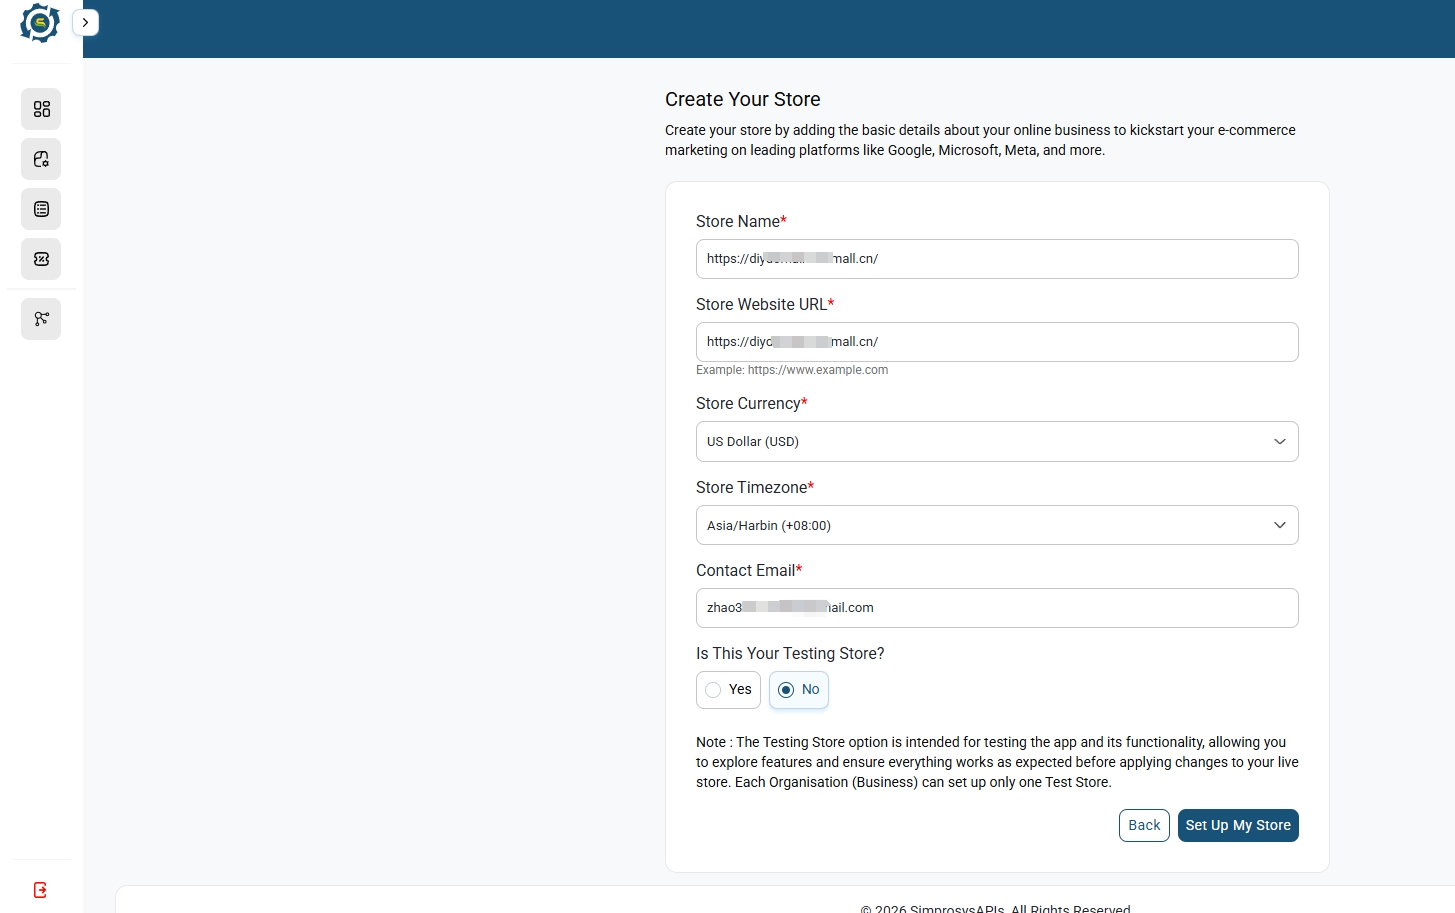This screenshot has height=913, width=1455.
Task: Open the dashboard grid icon in sidebar
Action: (x=41, y=109)
